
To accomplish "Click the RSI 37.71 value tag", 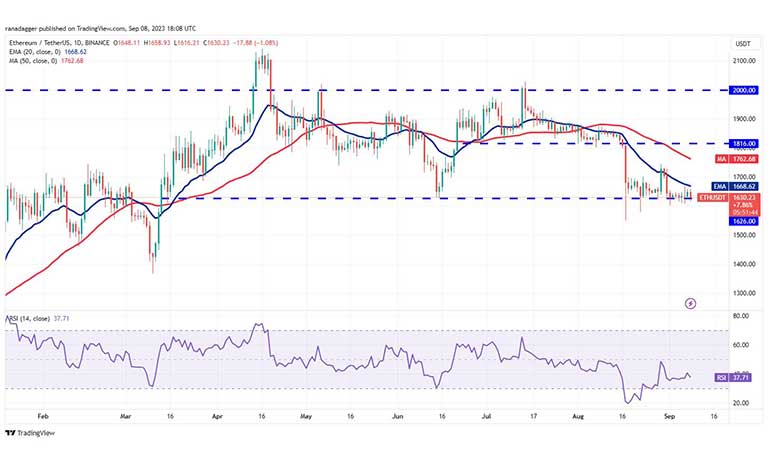I will (733, 378).
